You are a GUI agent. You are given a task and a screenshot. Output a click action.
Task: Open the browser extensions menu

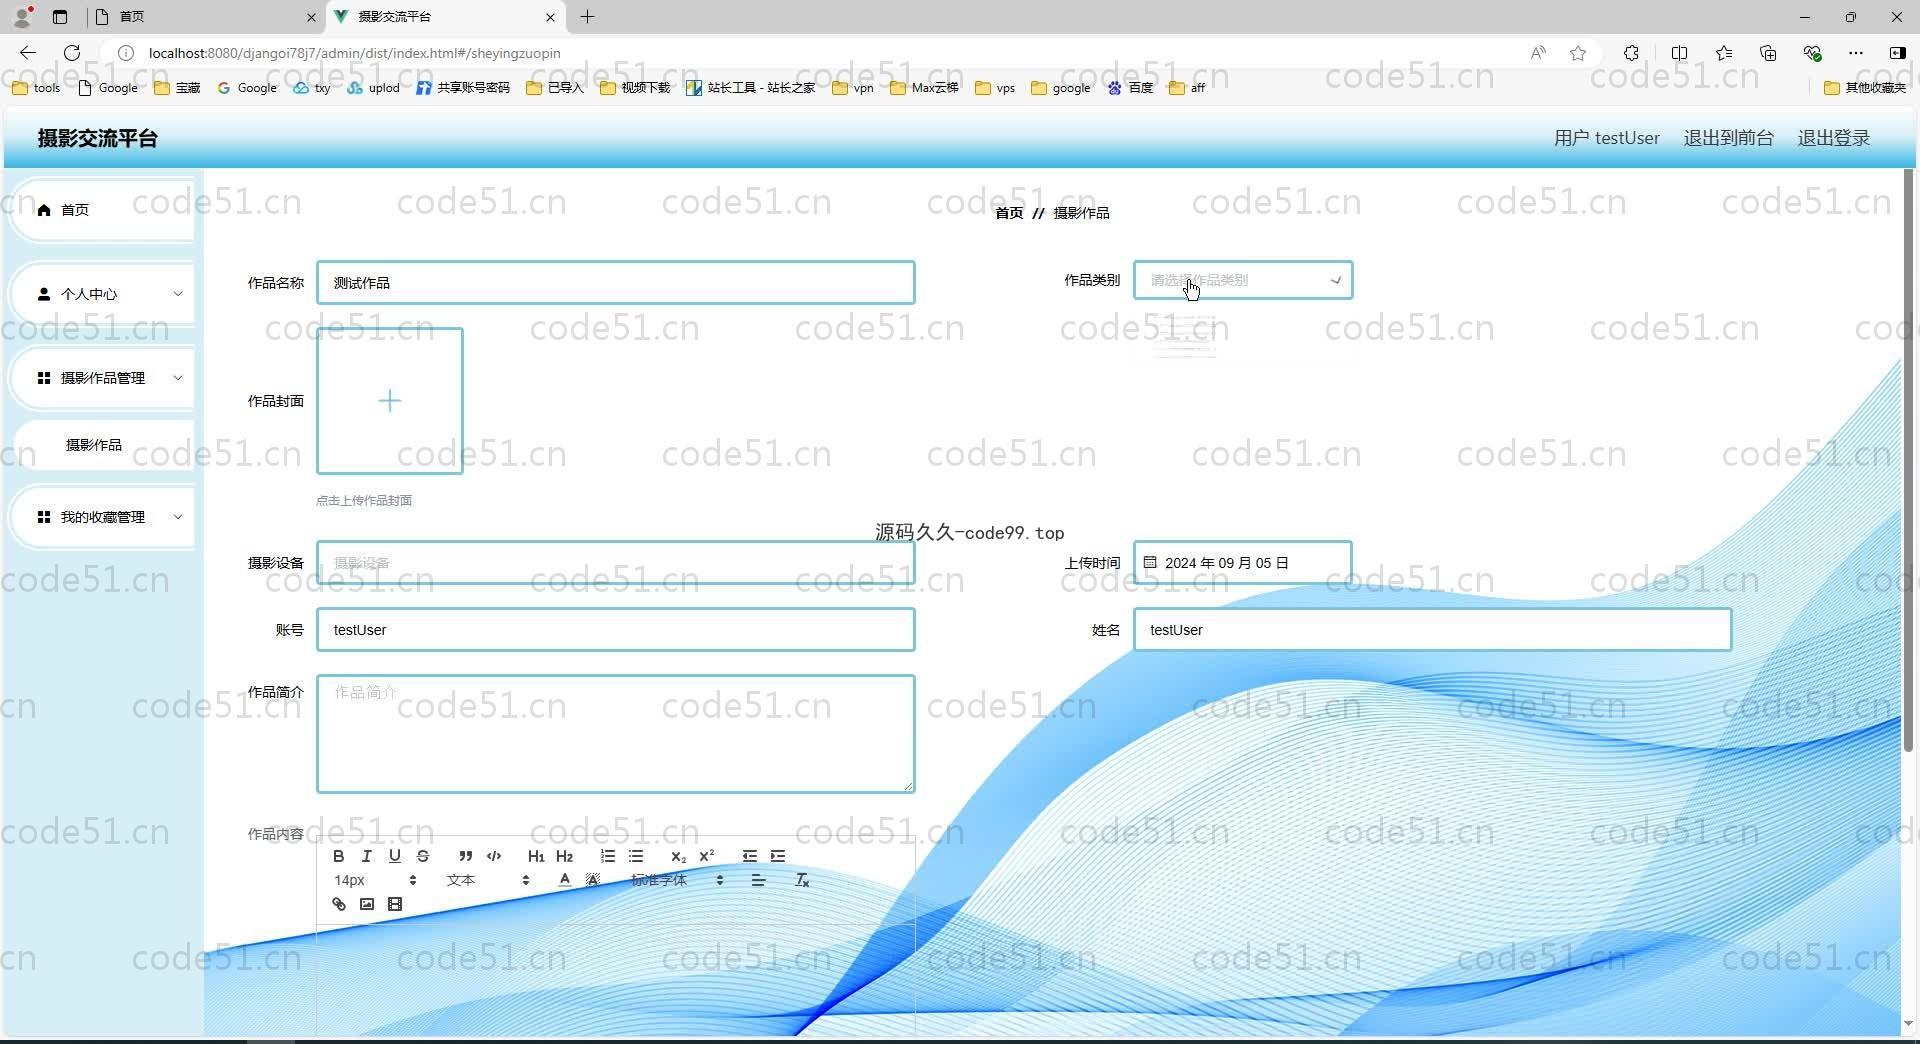point(1631,53)
